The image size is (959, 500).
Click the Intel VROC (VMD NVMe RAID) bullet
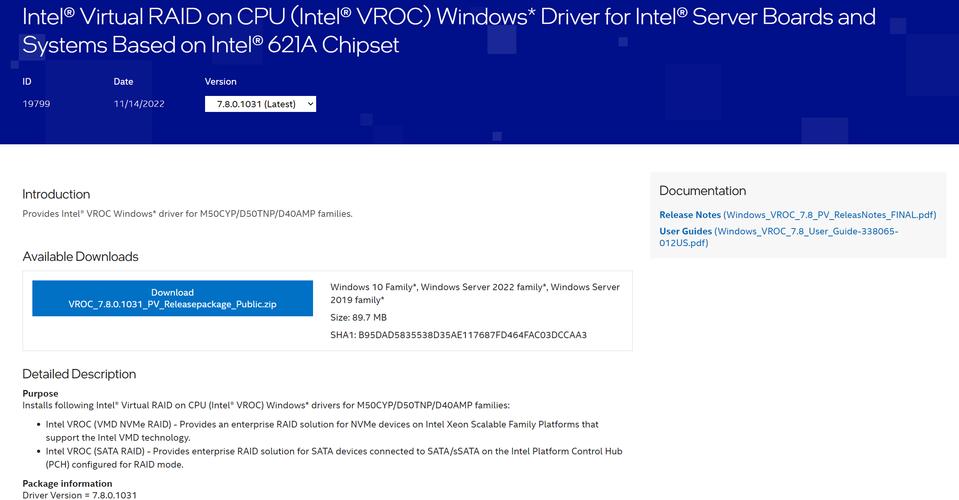click(x=322, y=431)
